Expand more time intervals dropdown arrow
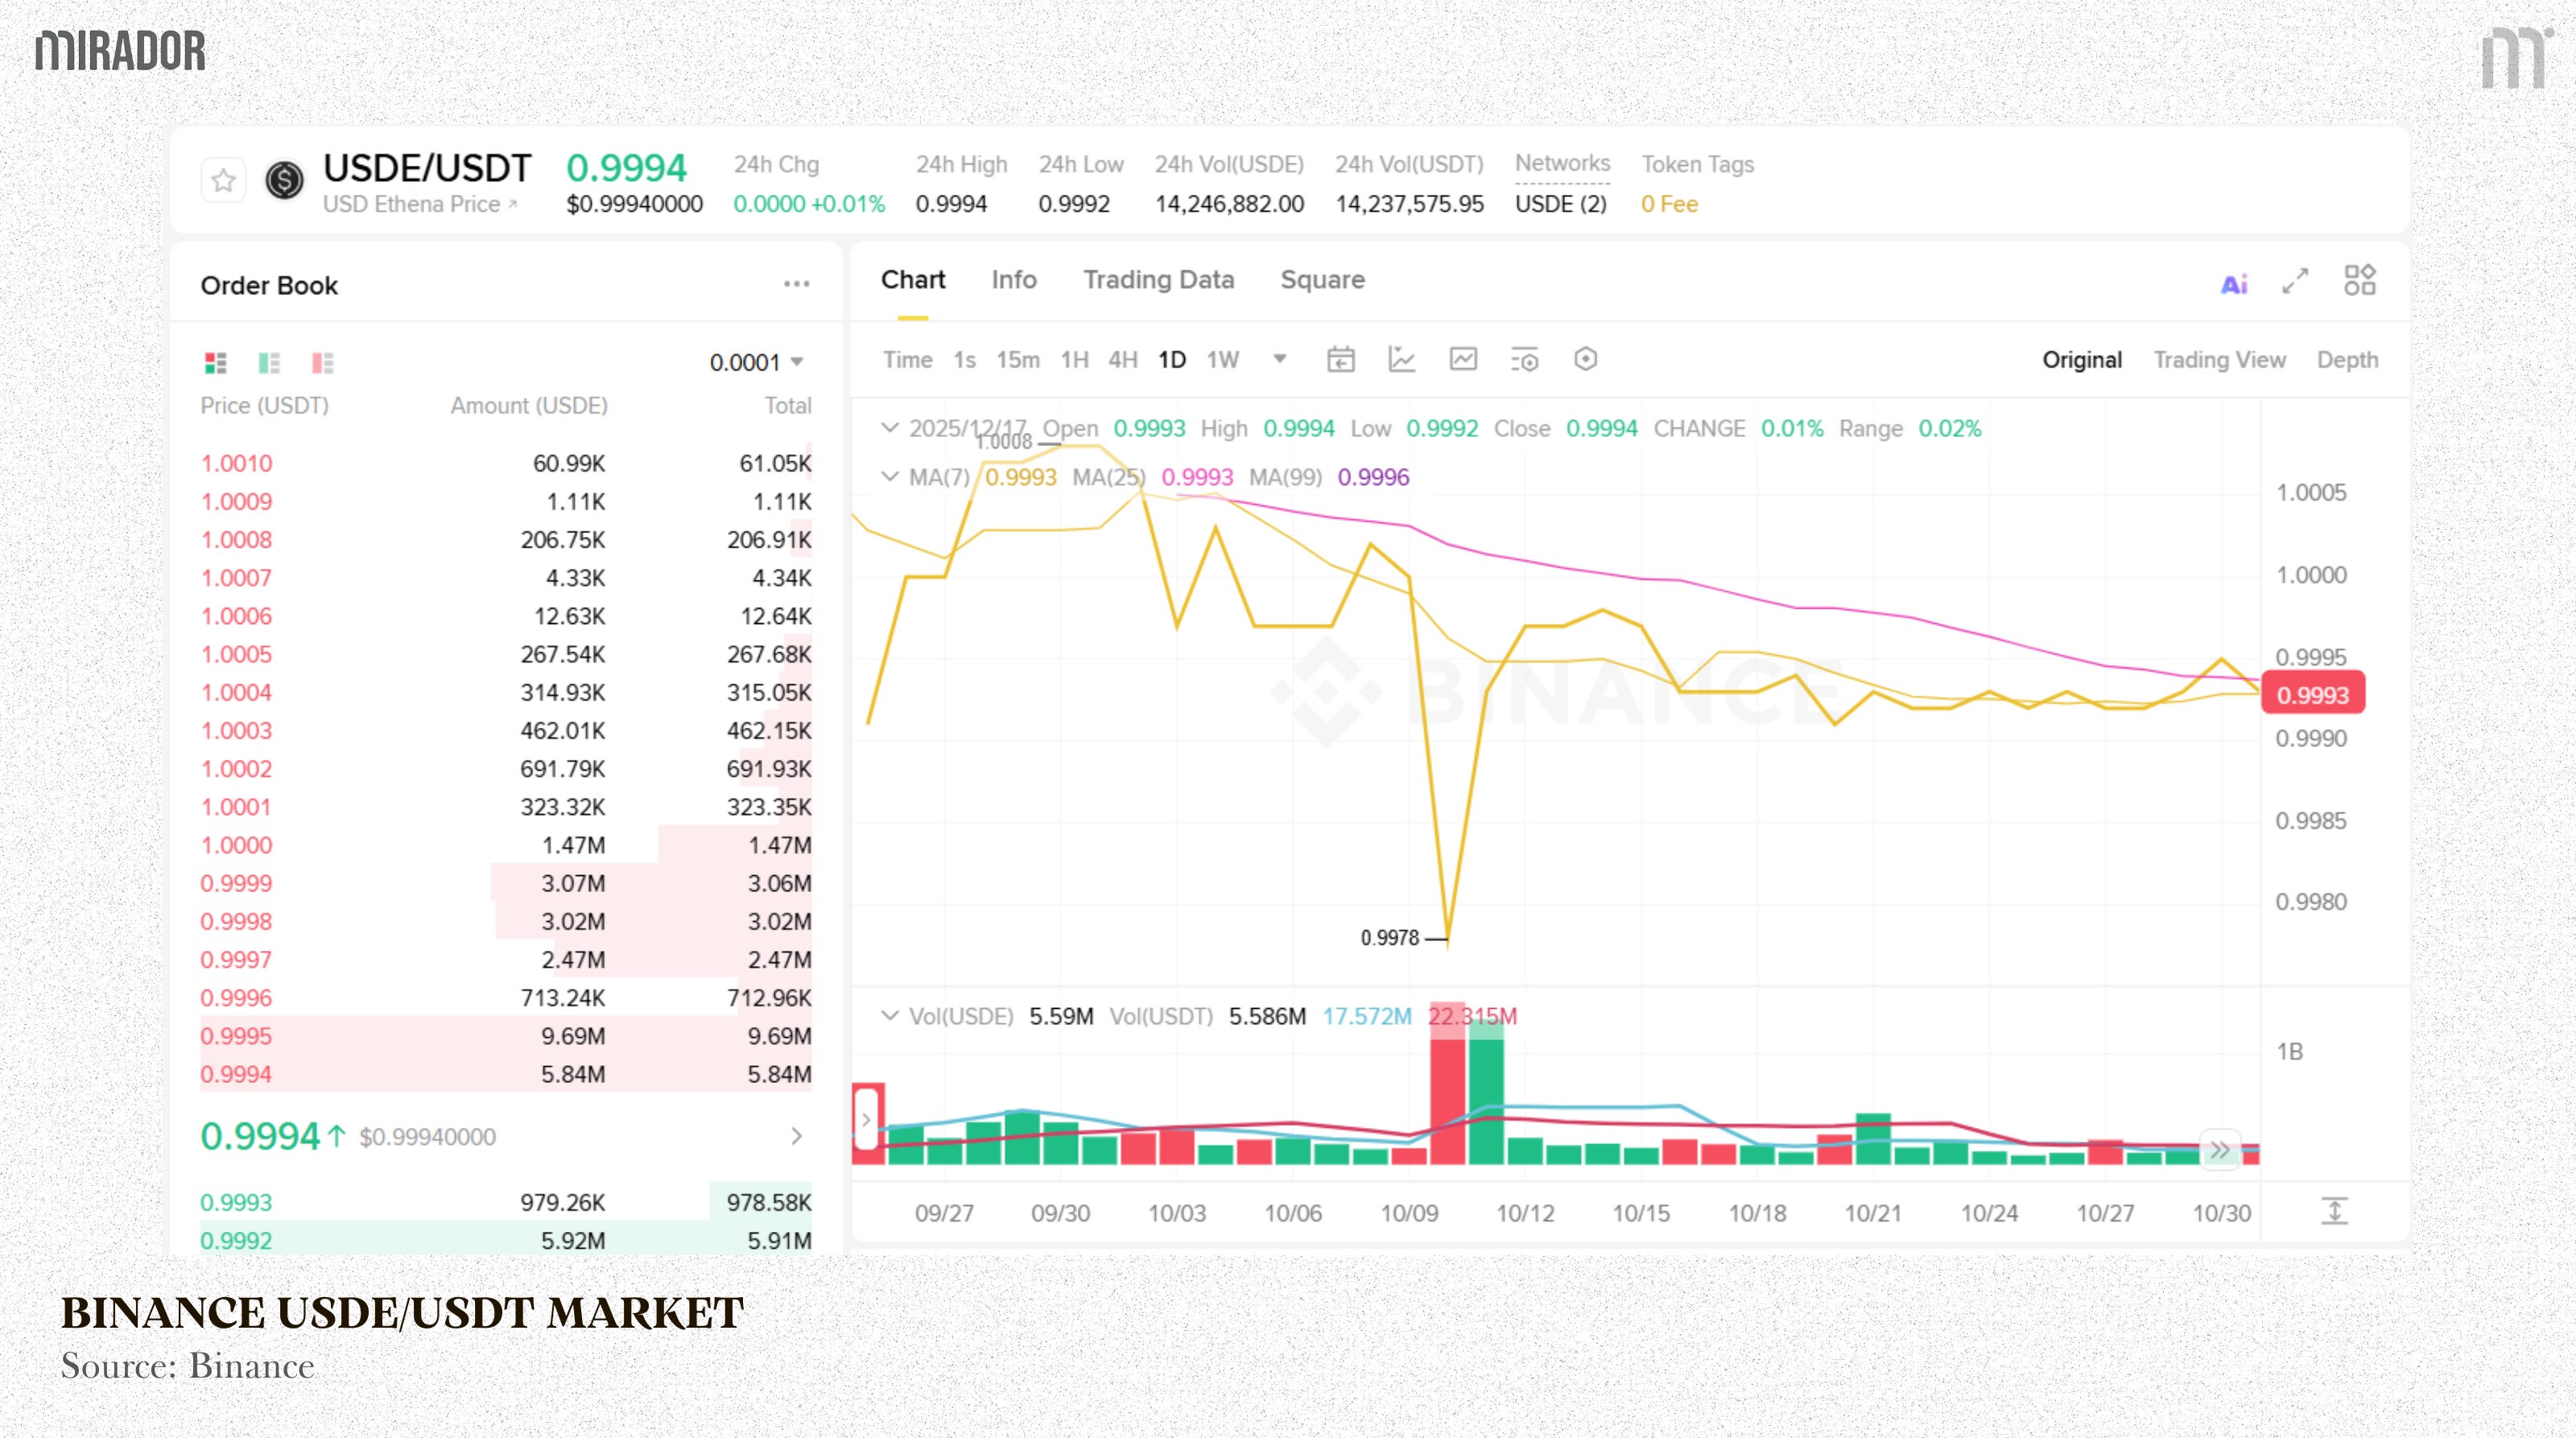 [1279, 359]
